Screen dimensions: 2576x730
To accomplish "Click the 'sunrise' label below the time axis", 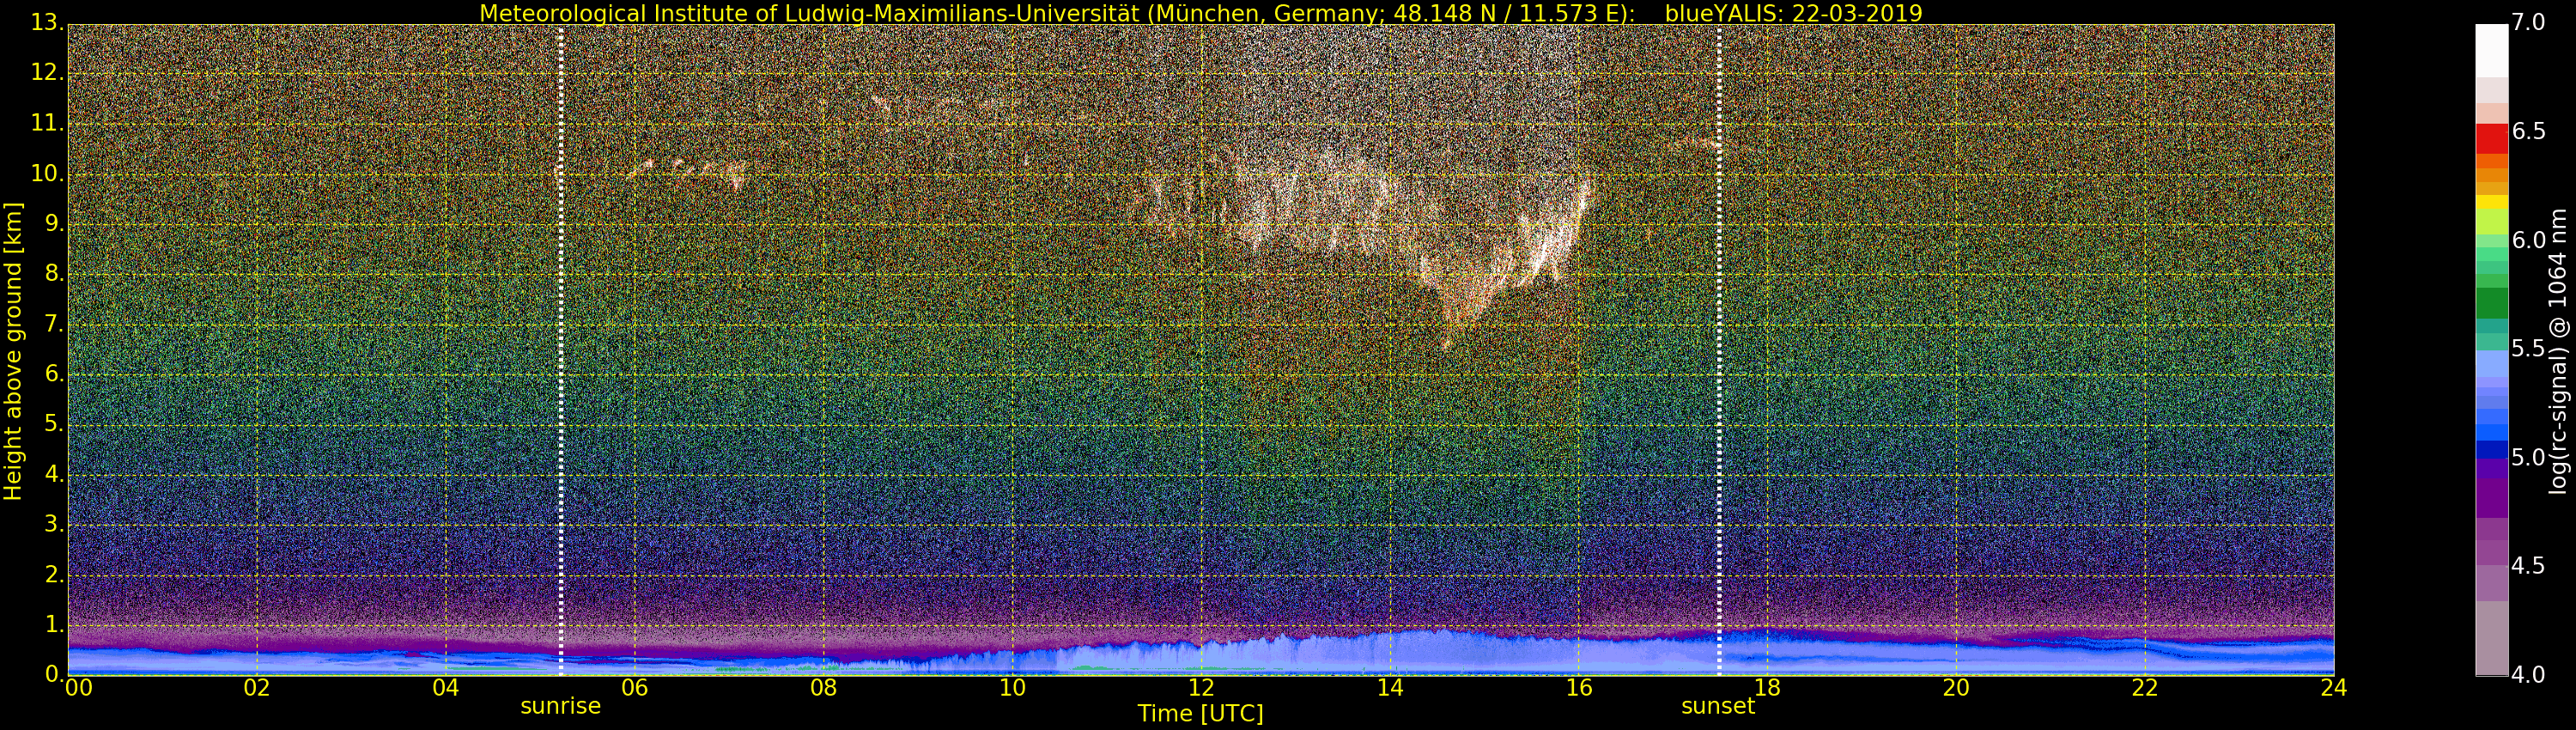I will click(560, 706).
